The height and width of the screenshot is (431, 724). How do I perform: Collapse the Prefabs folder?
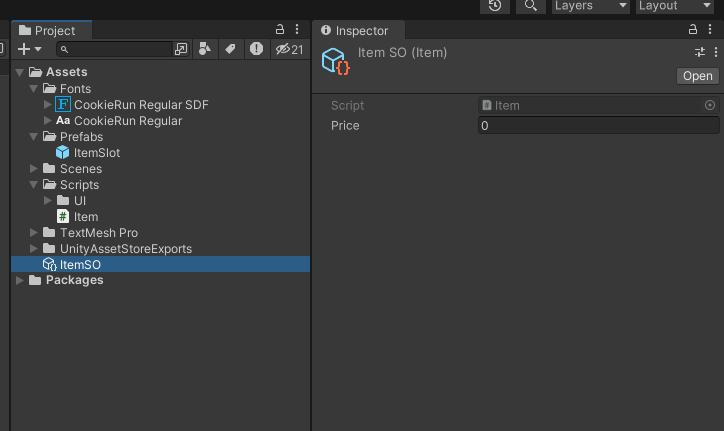click(34, 137)
